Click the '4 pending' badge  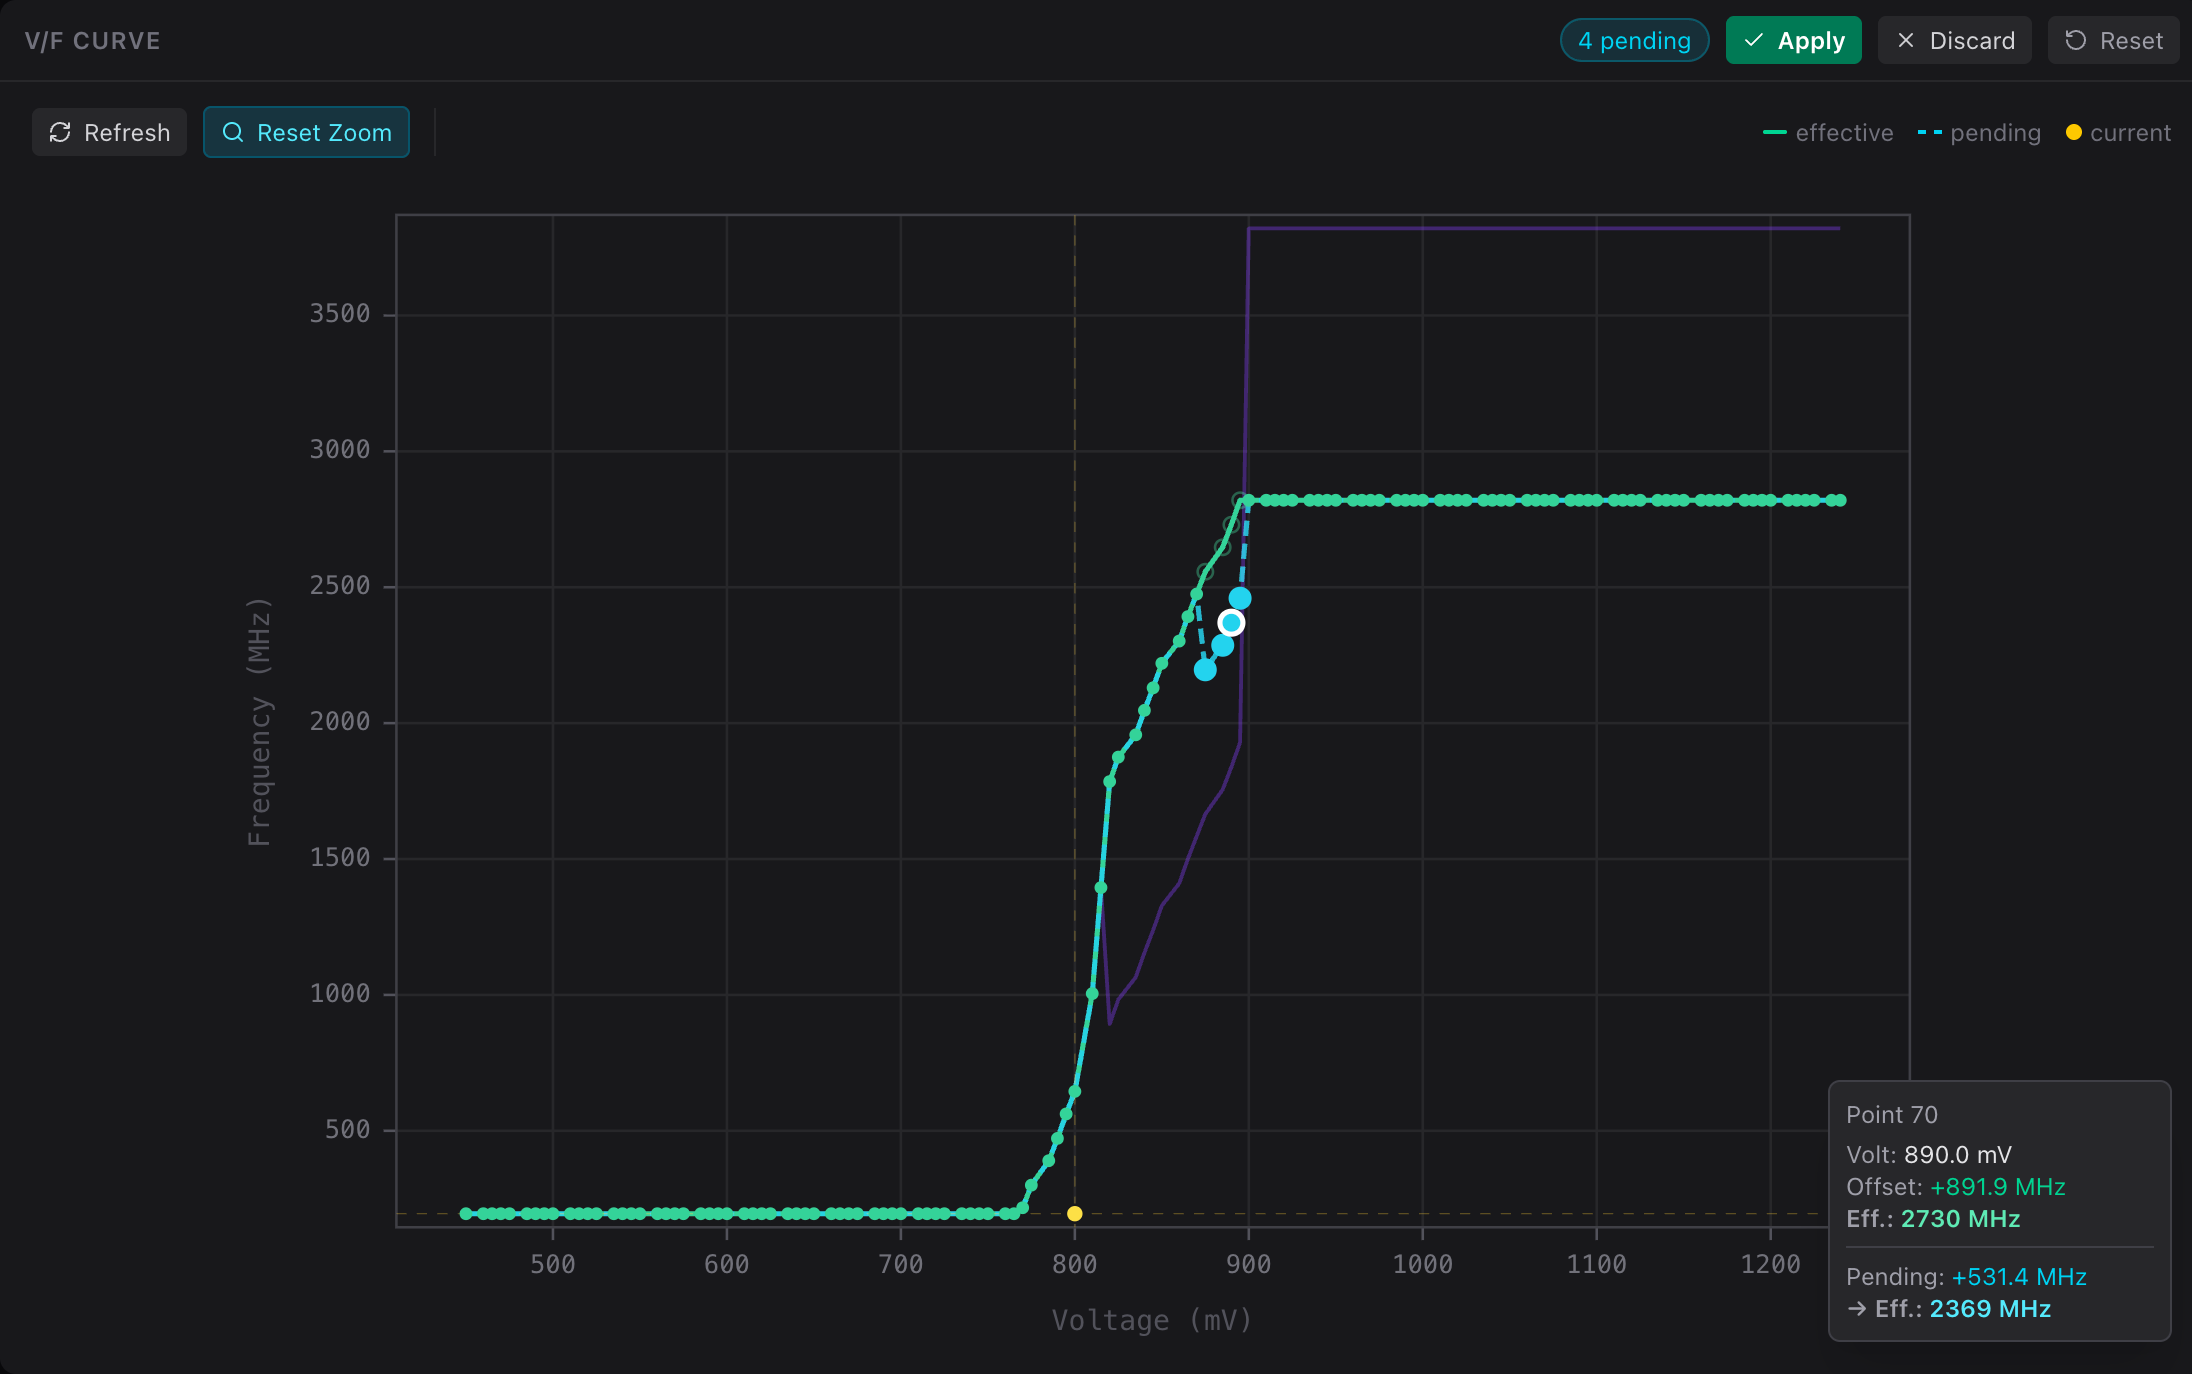(1634, 41)
